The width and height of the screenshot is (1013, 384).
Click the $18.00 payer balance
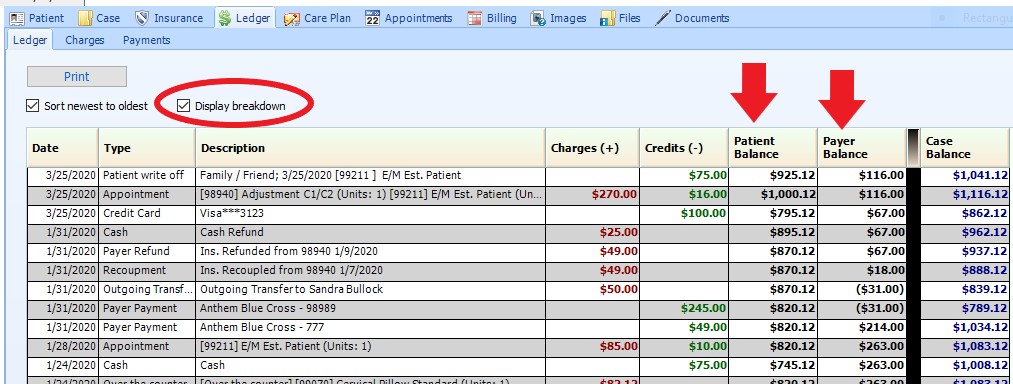884,270
